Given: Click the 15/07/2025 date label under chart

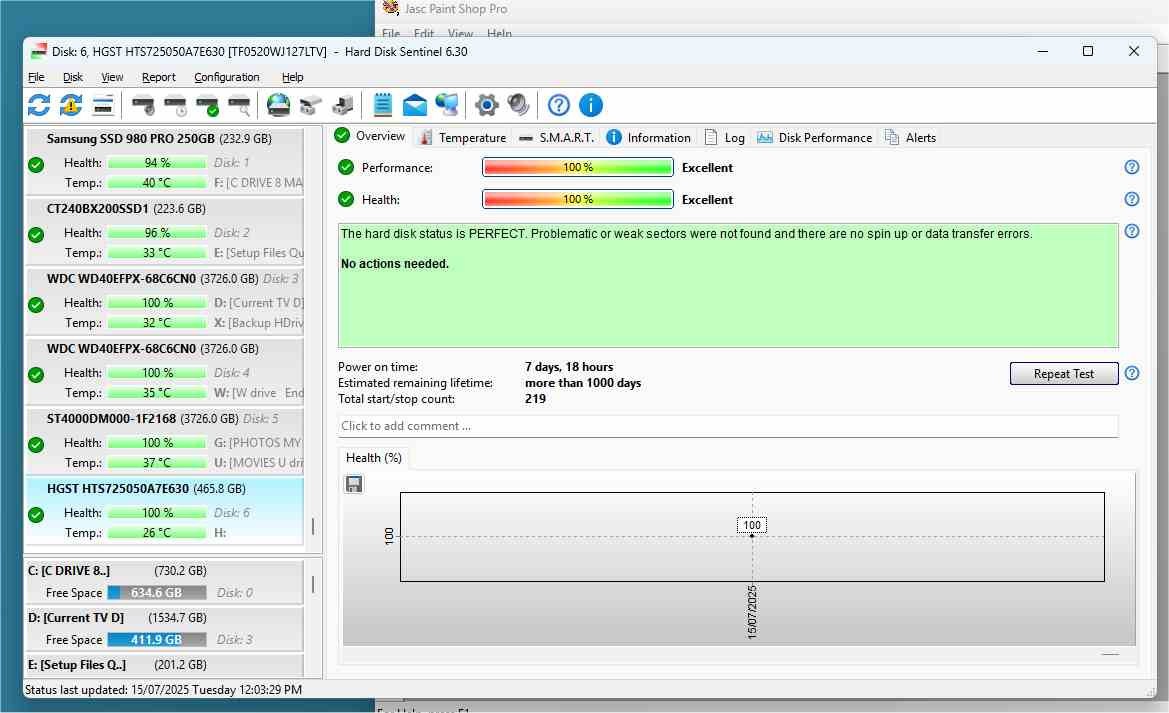Looking at the screenshot, I should click(752, 612).
